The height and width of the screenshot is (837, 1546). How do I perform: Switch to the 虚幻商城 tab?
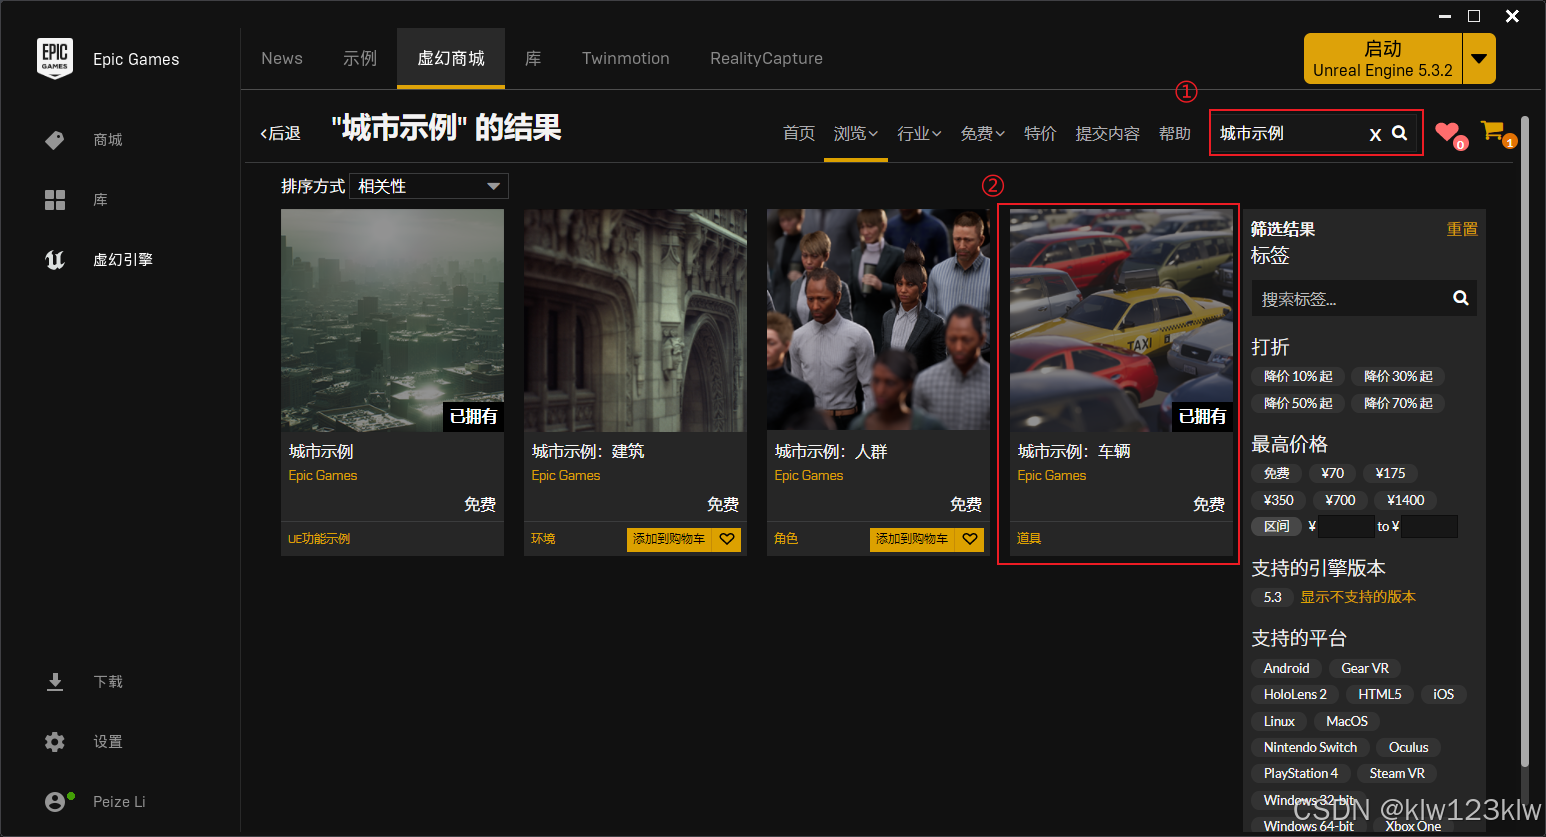click(x=451, y=59)
